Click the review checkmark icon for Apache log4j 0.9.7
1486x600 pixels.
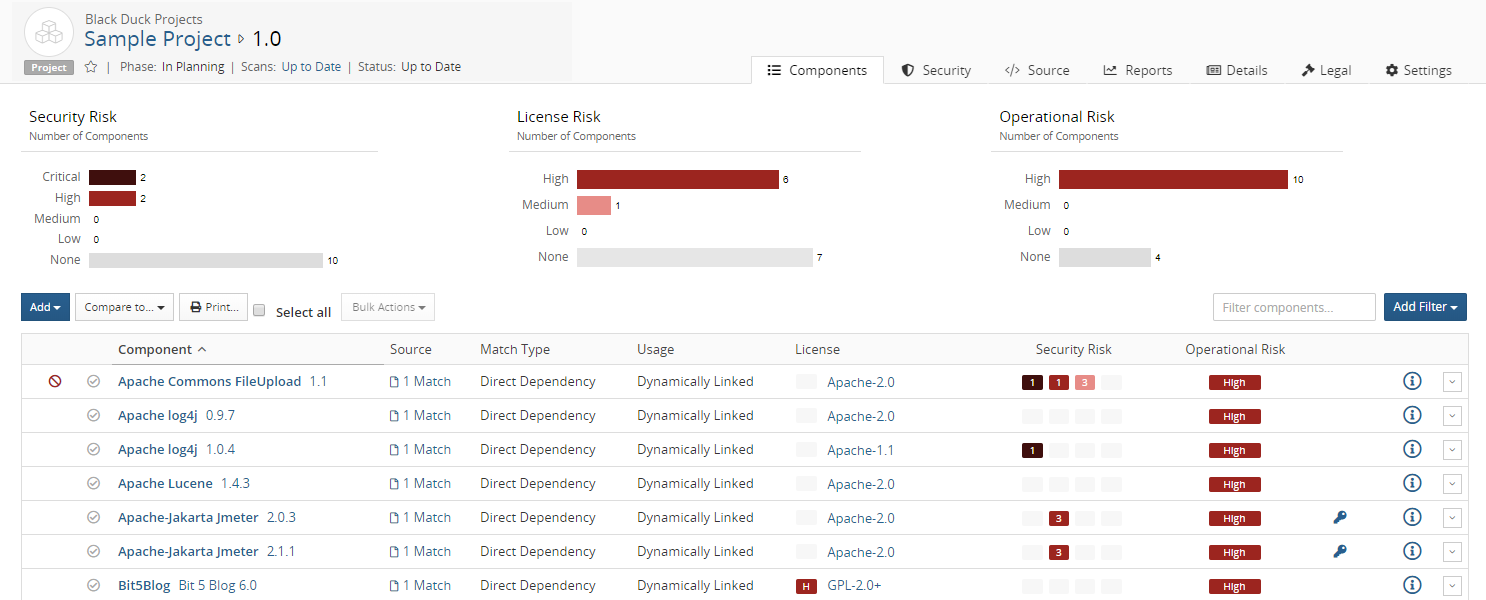tap(94, 415)
